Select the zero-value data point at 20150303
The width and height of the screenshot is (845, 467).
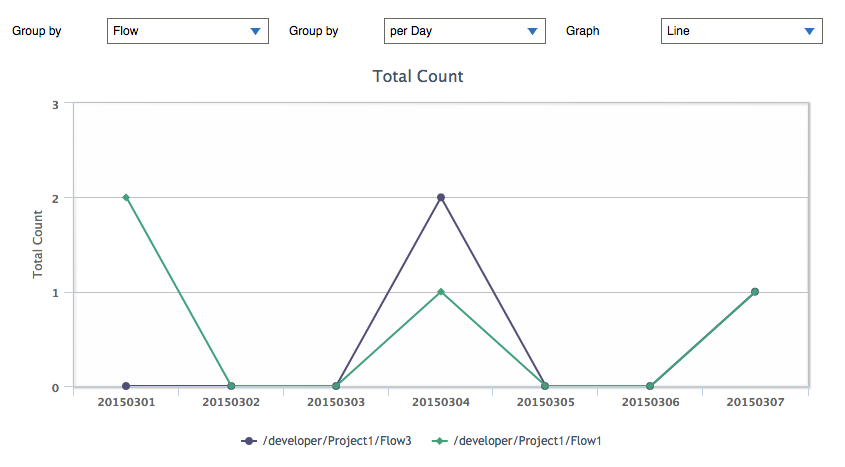[336, 386]
